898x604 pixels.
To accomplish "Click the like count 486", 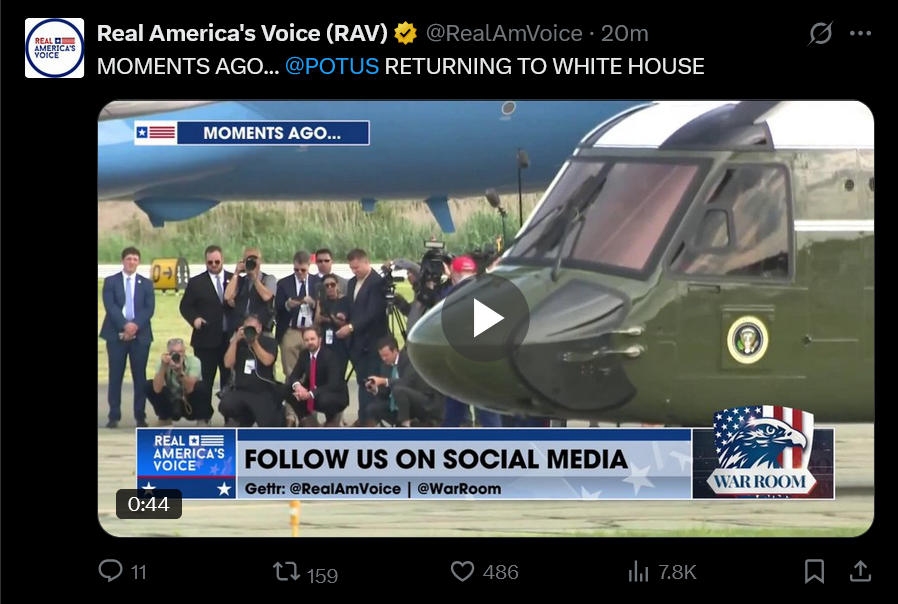I will pyautogui.click(x=501, y=572).
